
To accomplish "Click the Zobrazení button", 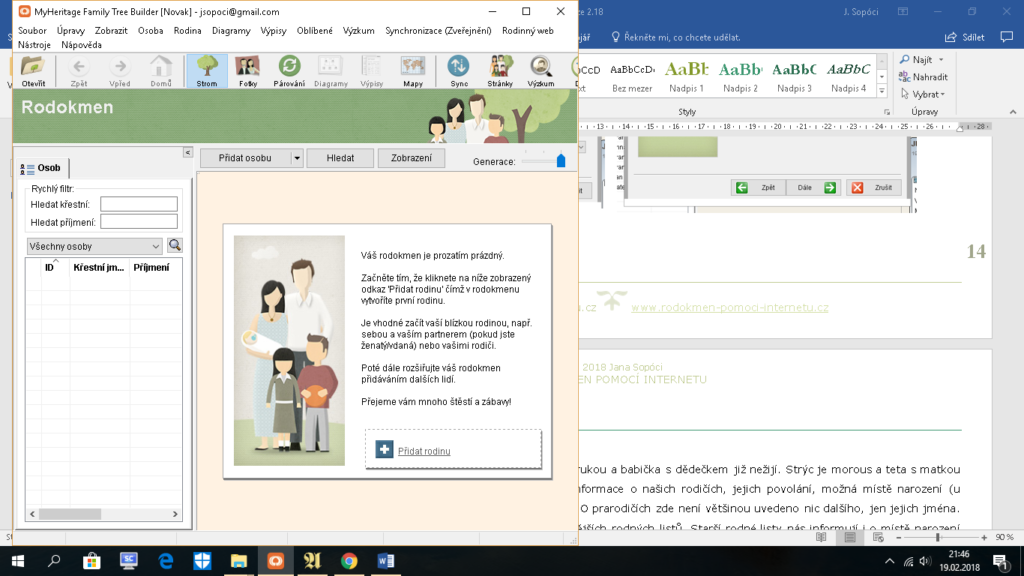I will click(x=411, y=158).
